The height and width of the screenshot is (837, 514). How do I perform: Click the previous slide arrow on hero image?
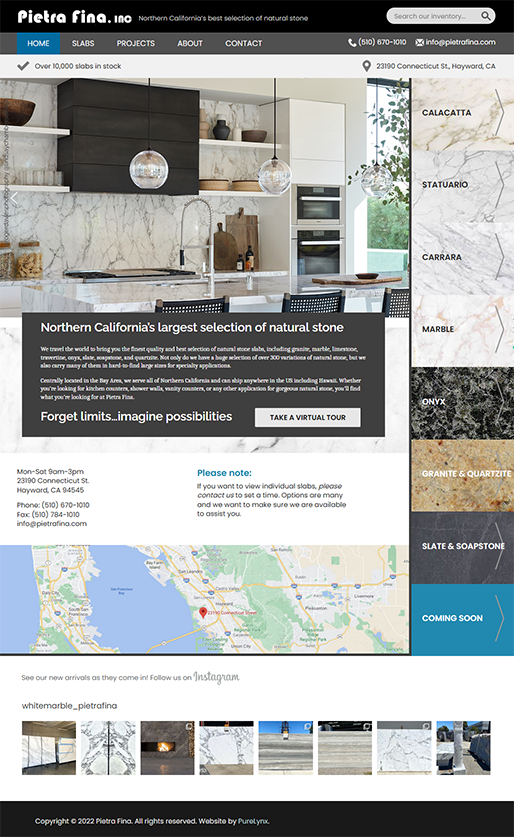14,199
